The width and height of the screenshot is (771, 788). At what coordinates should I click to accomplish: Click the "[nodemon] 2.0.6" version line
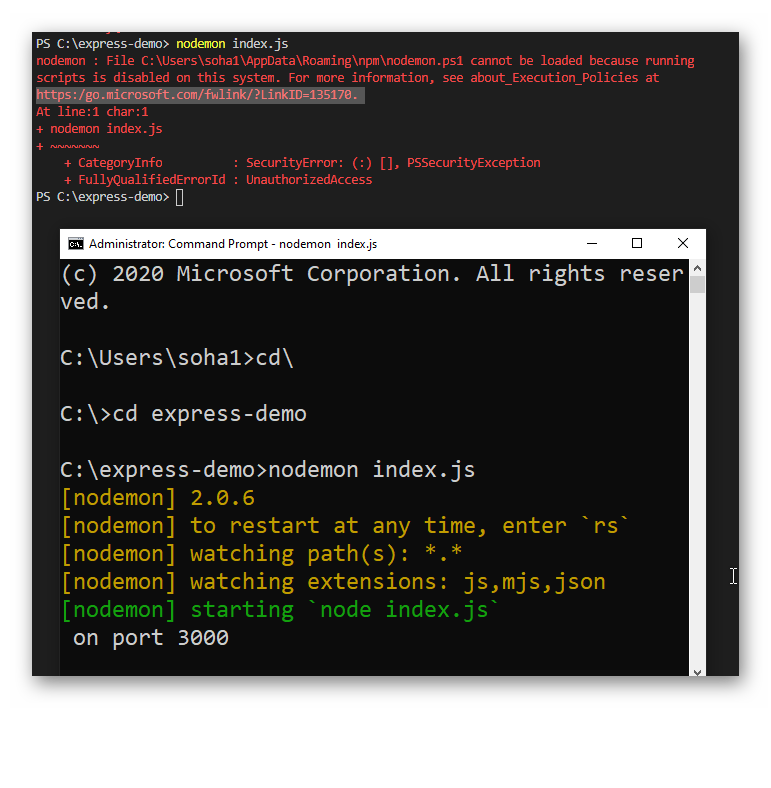(158, 498)
